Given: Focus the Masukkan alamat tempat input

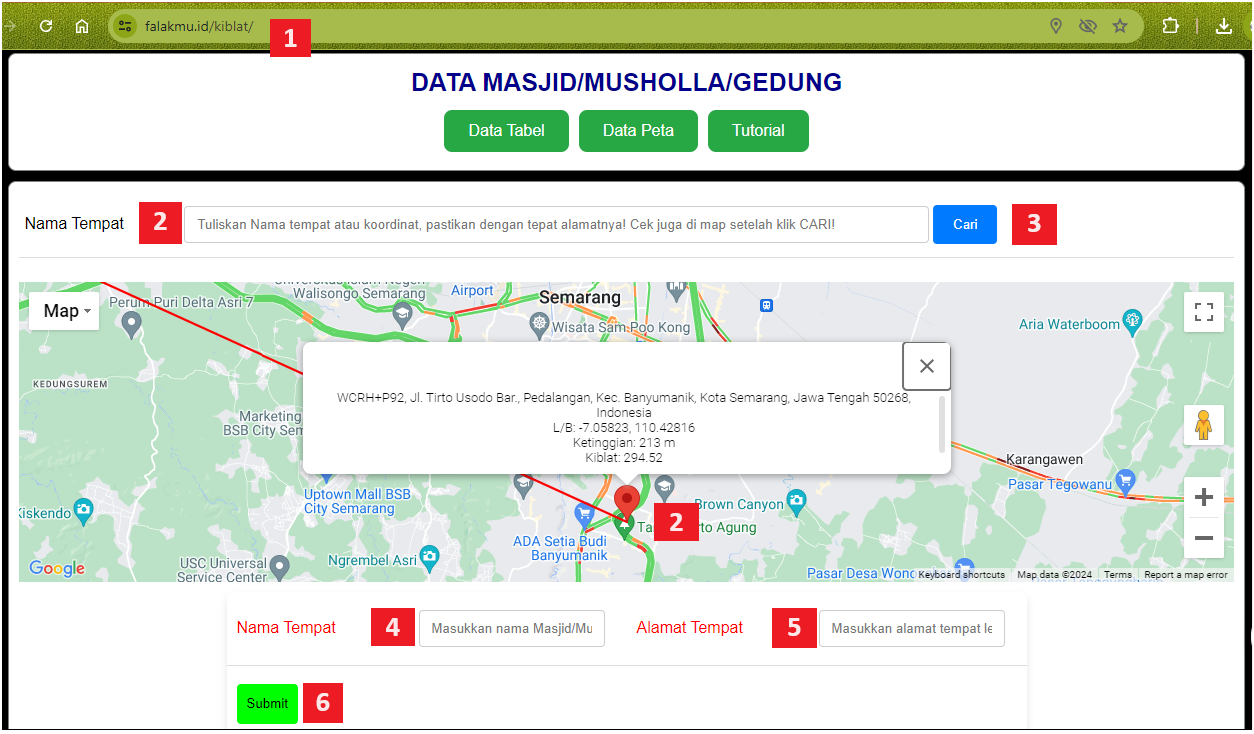Looking at the screenshot, I should [912, 629].
